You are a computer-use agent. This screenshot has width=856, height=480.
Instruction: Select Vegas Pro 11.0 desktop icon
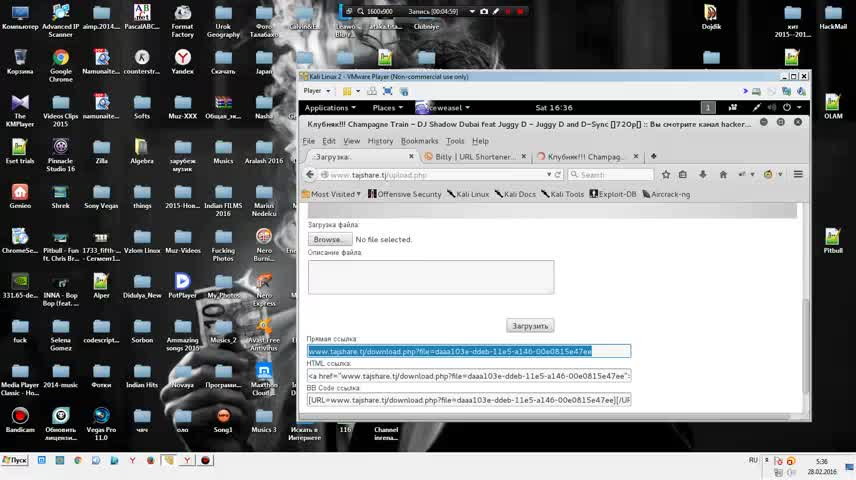pos(102,424)
